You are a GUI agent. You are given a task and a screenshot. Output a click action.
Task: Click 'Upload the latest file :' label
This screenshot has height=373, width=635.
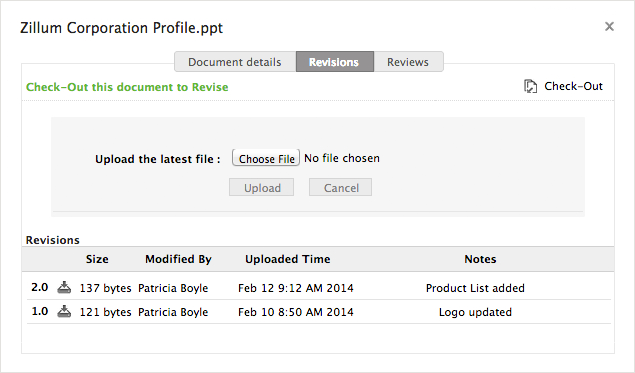coord(158,159)
